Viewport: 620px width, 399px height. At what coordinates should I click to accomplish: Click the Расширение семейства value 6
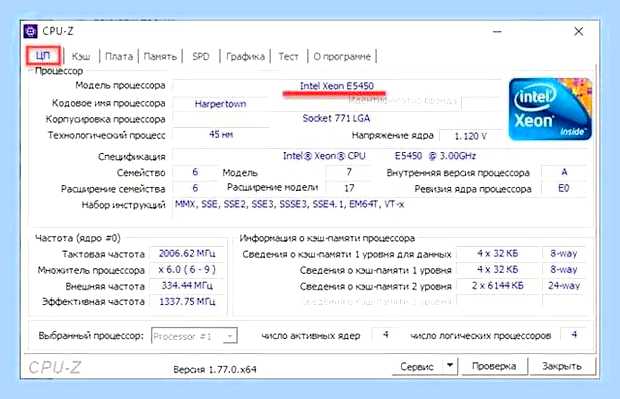tap(195, 188)
